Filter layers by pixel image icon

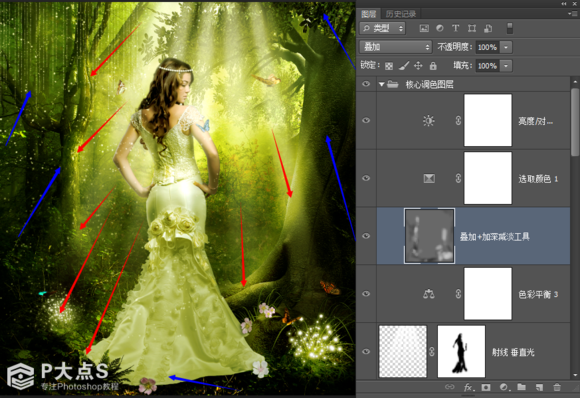(424, 28)
